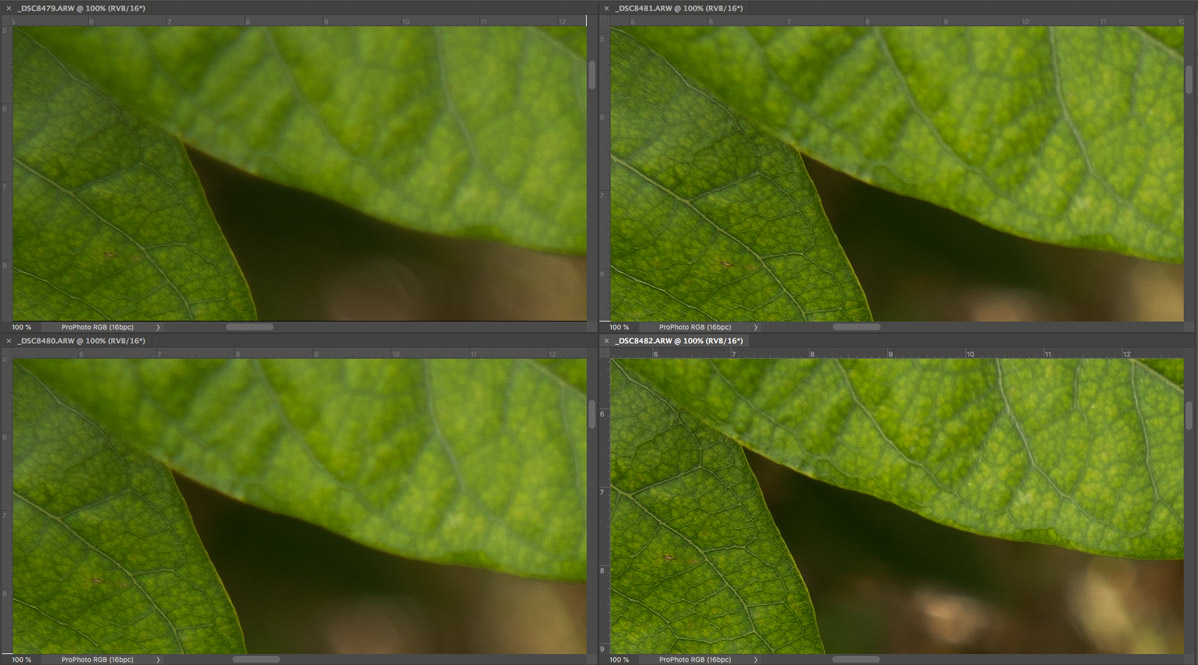Activate the _DSC8479.ARW document tab

81,8
